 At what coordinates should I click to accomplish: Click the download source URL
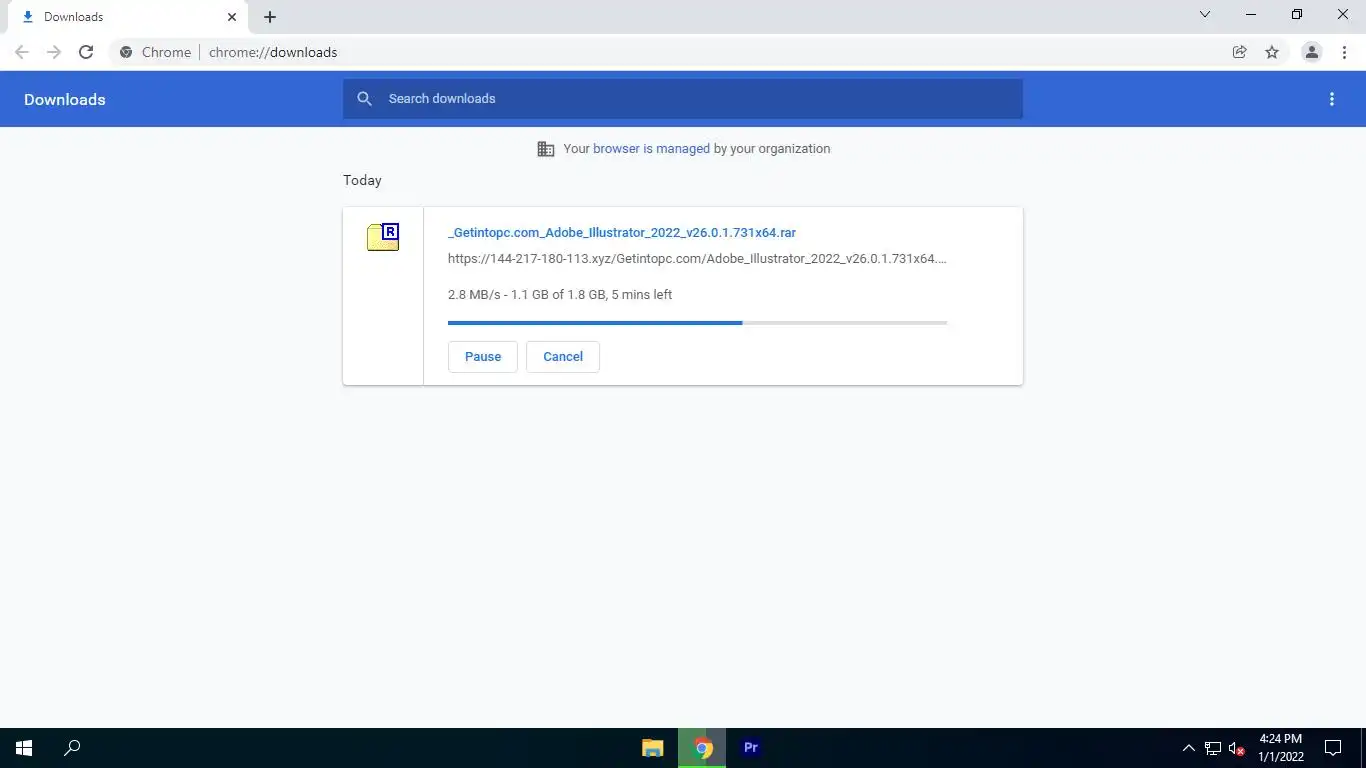(x=697, y=259)
